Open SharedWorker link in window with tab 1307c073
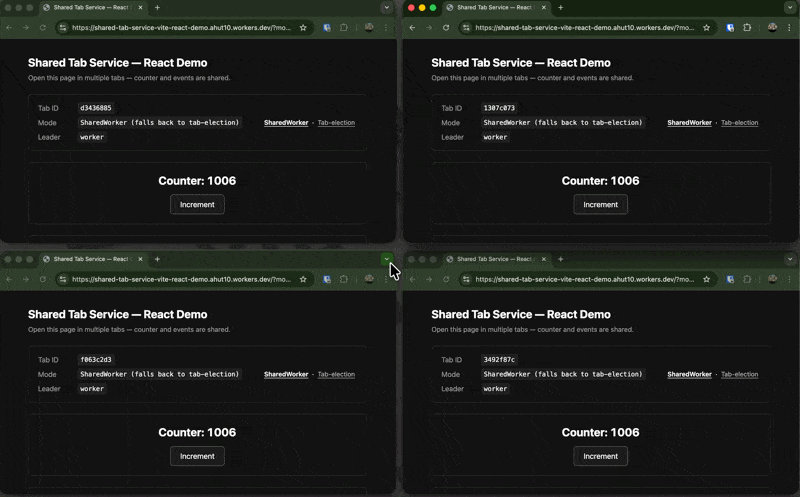800x497 pixels. click(689, 122)
